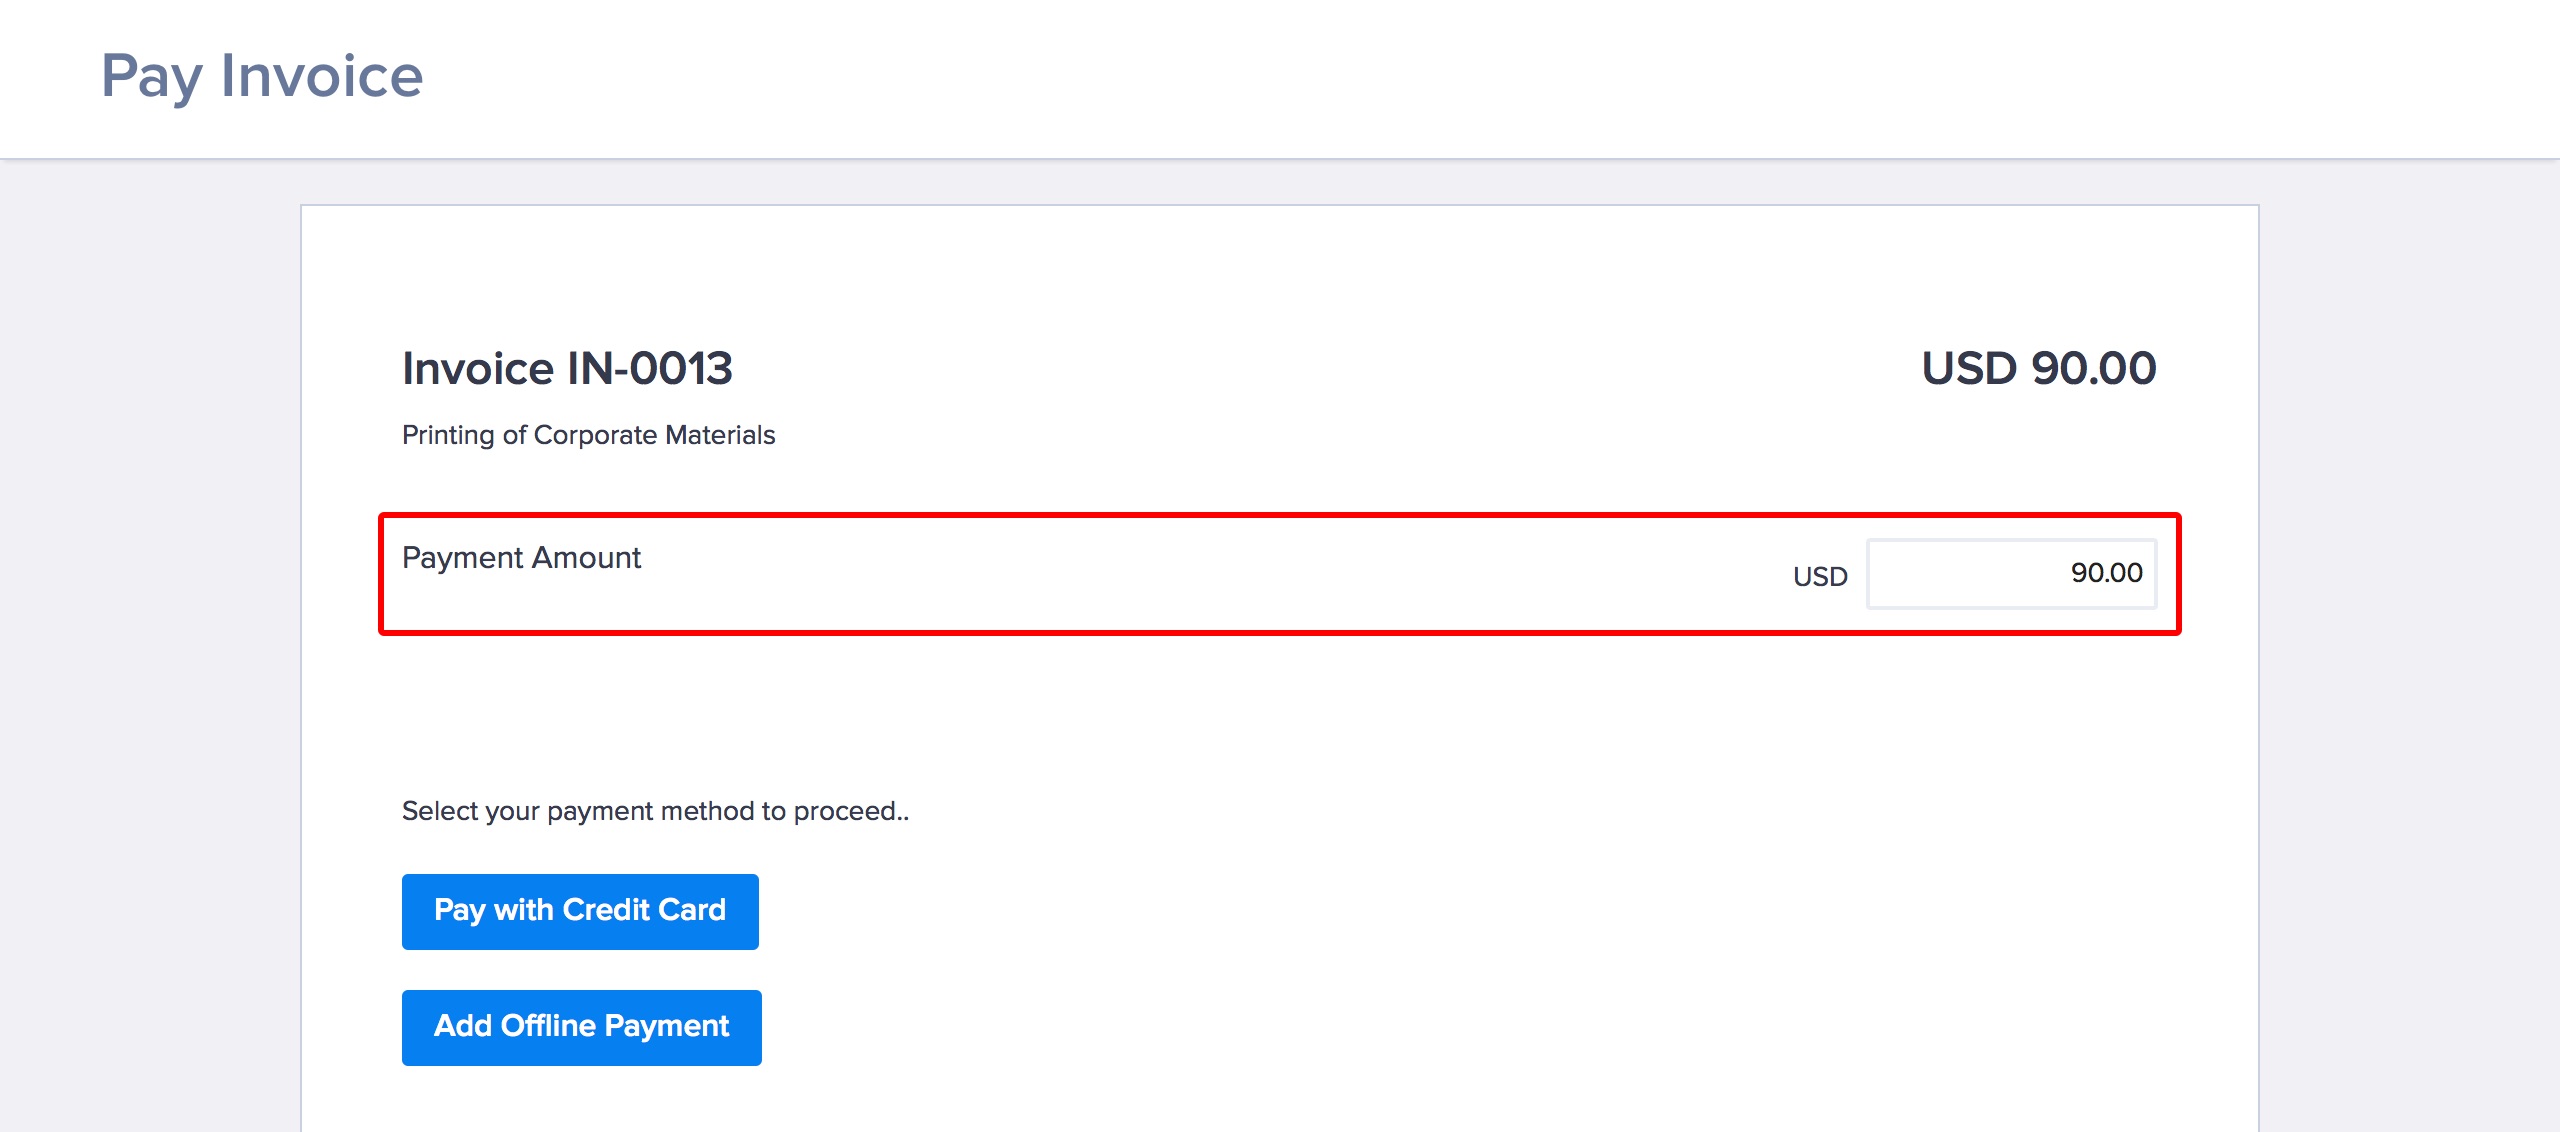This screenshot has width=2560, height=1132.
Task: Click the Pay with Credit Card button
Action: 580,910
